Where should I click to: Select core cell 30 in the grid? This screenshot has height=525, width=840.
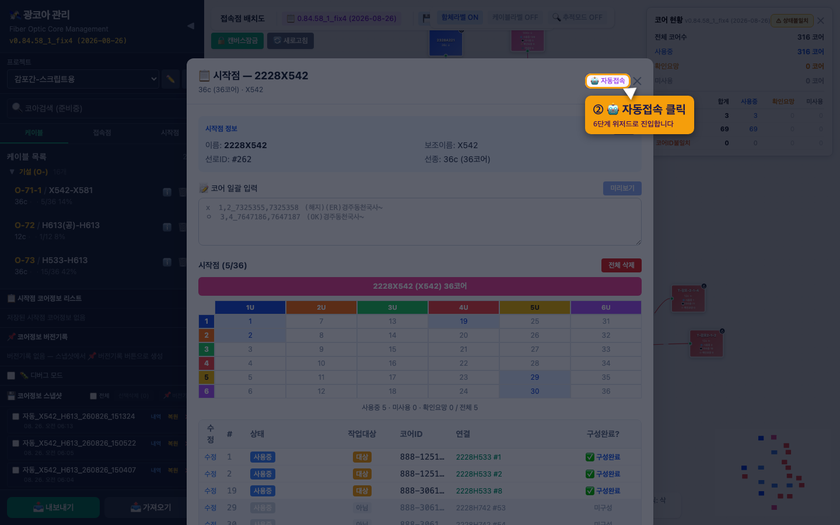pyautogui.click(x=535, y=391)
